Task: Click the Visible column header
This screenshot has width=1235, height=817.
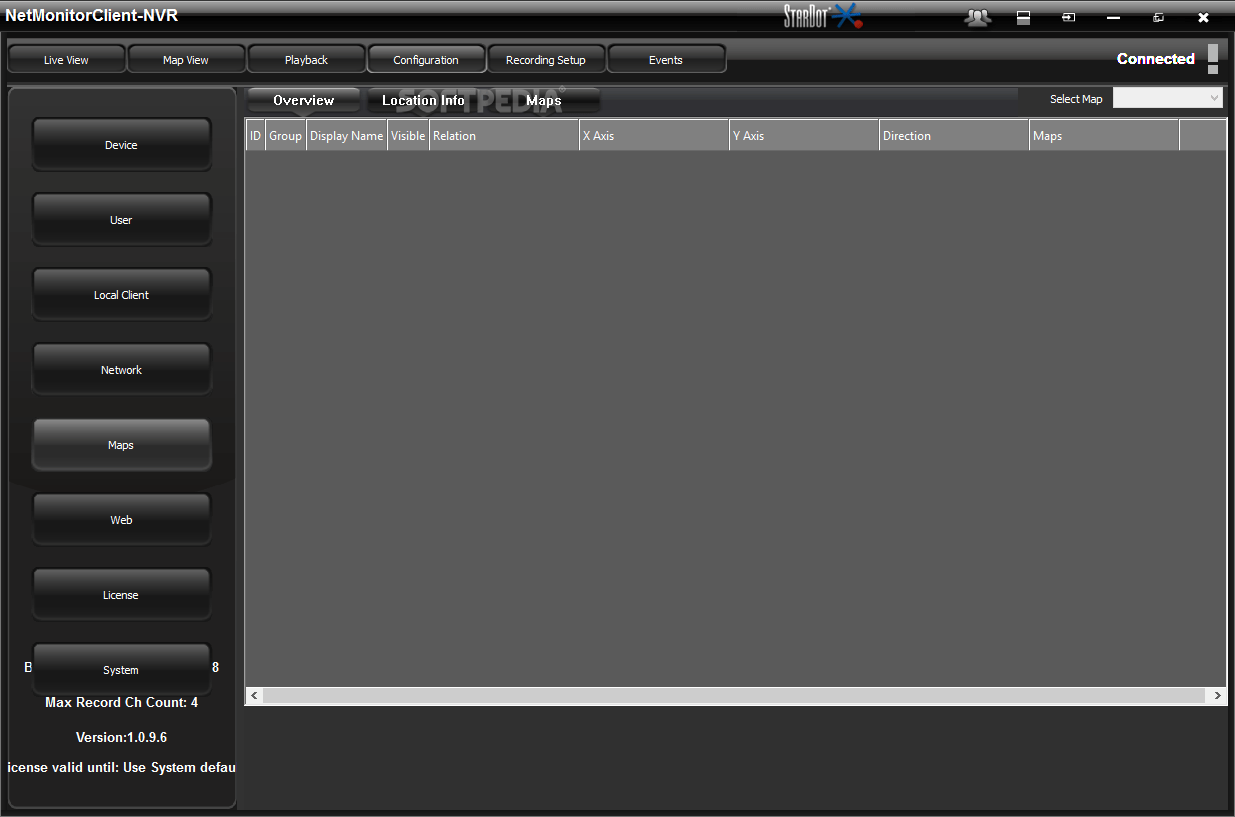Action: 408,136
